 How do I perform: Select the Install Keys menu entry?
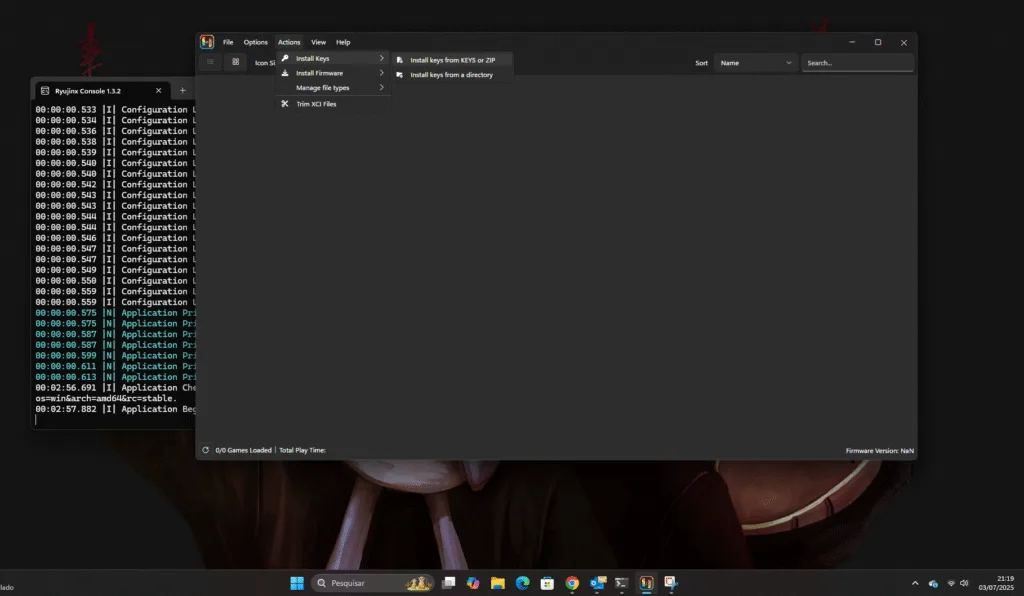click(x=333, y=58)
